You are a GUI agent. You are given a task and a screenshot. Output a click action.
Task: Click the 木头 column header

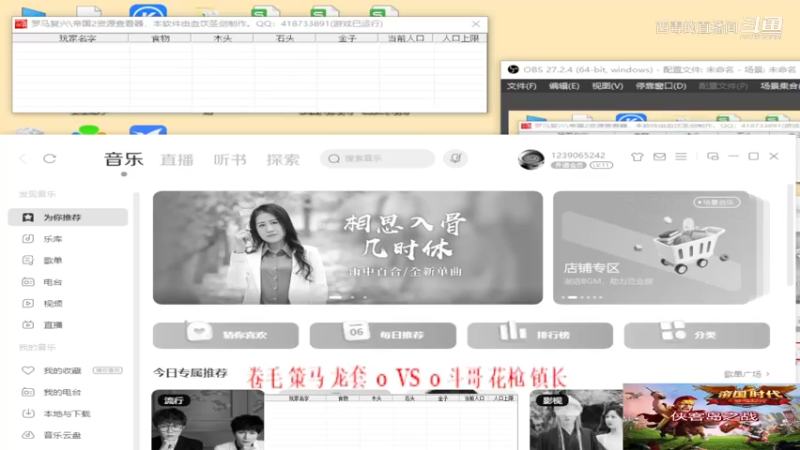pos(222,38)
